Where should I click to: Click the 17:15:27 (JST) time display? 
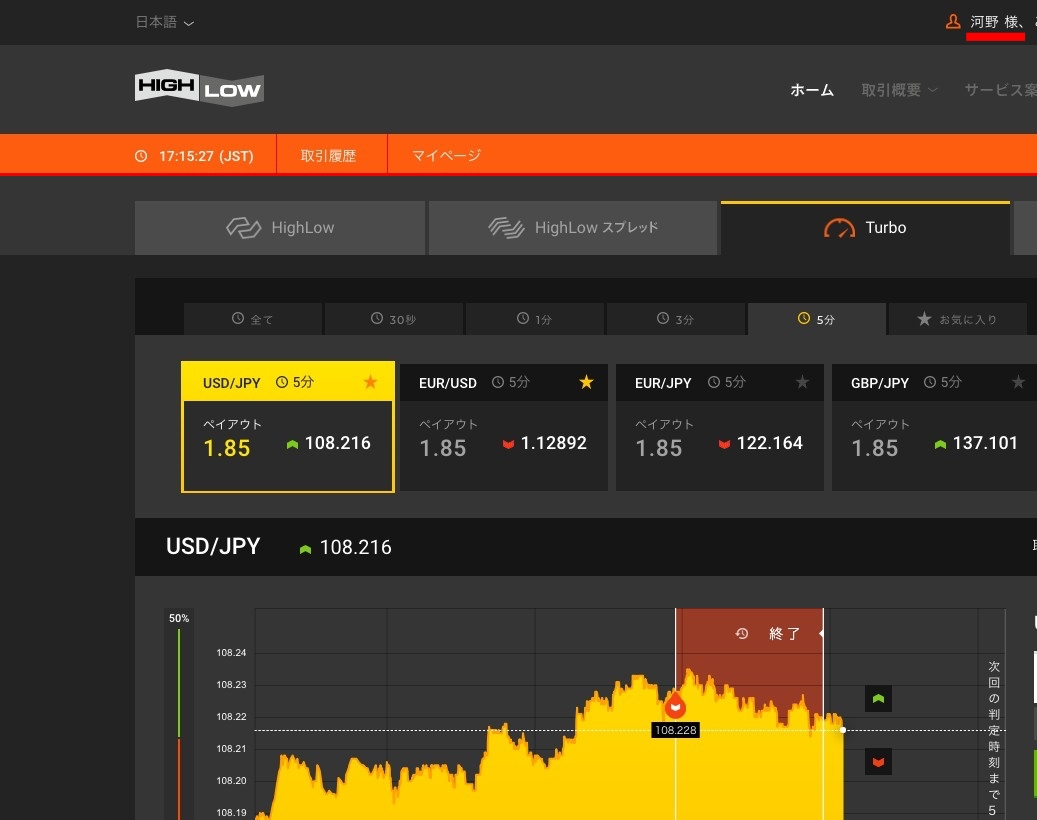click(206, 156)
